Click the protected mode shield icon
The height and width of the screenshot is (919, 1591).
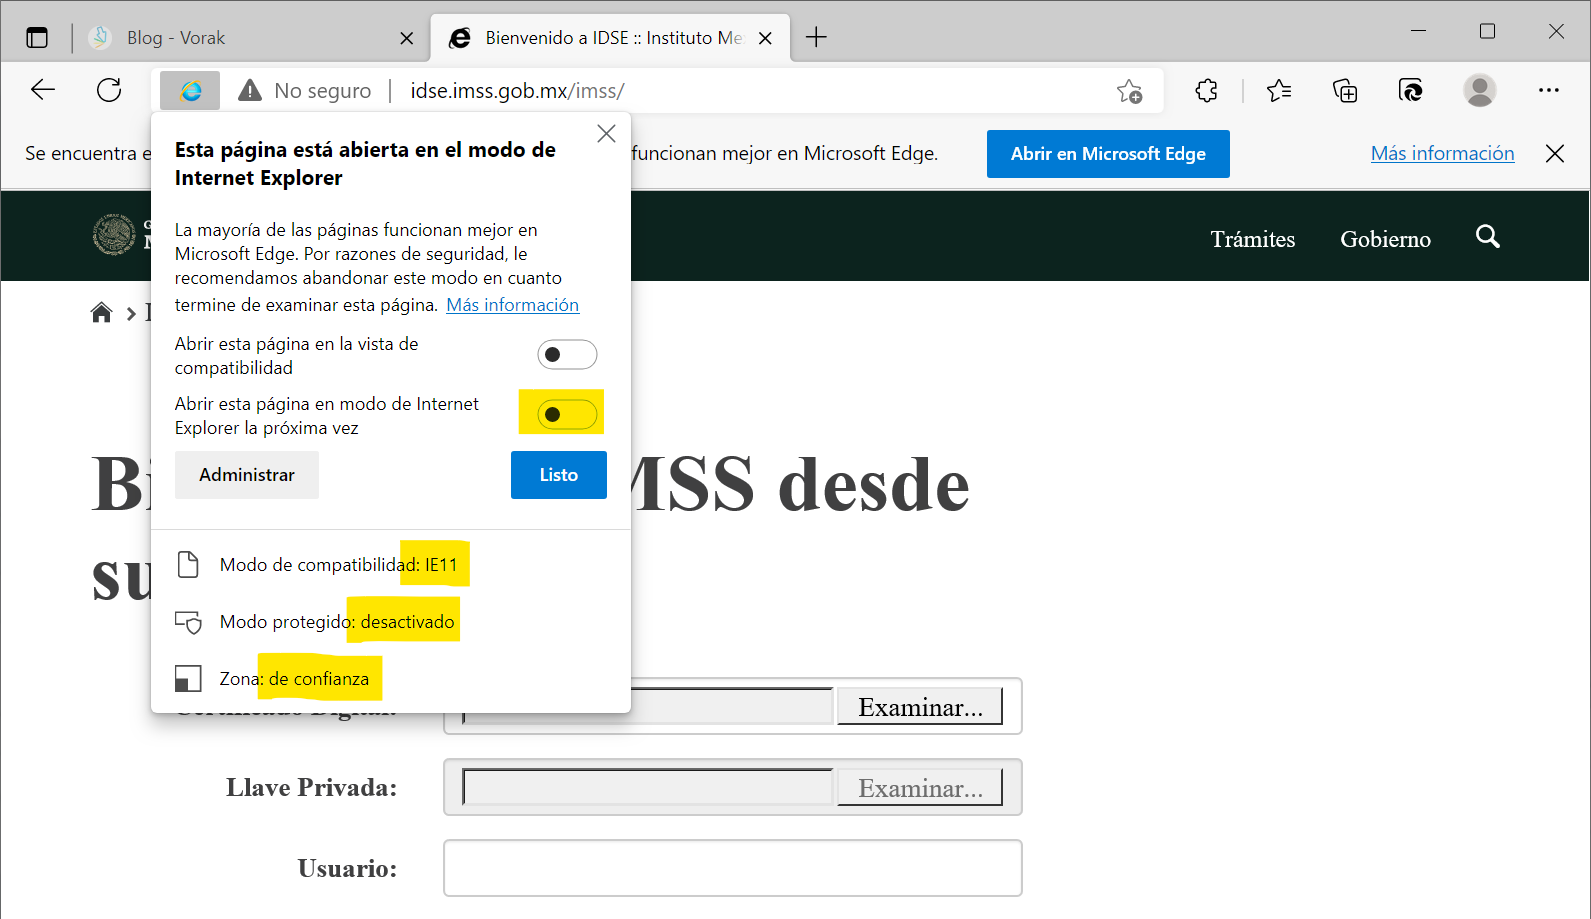(188, 622)
